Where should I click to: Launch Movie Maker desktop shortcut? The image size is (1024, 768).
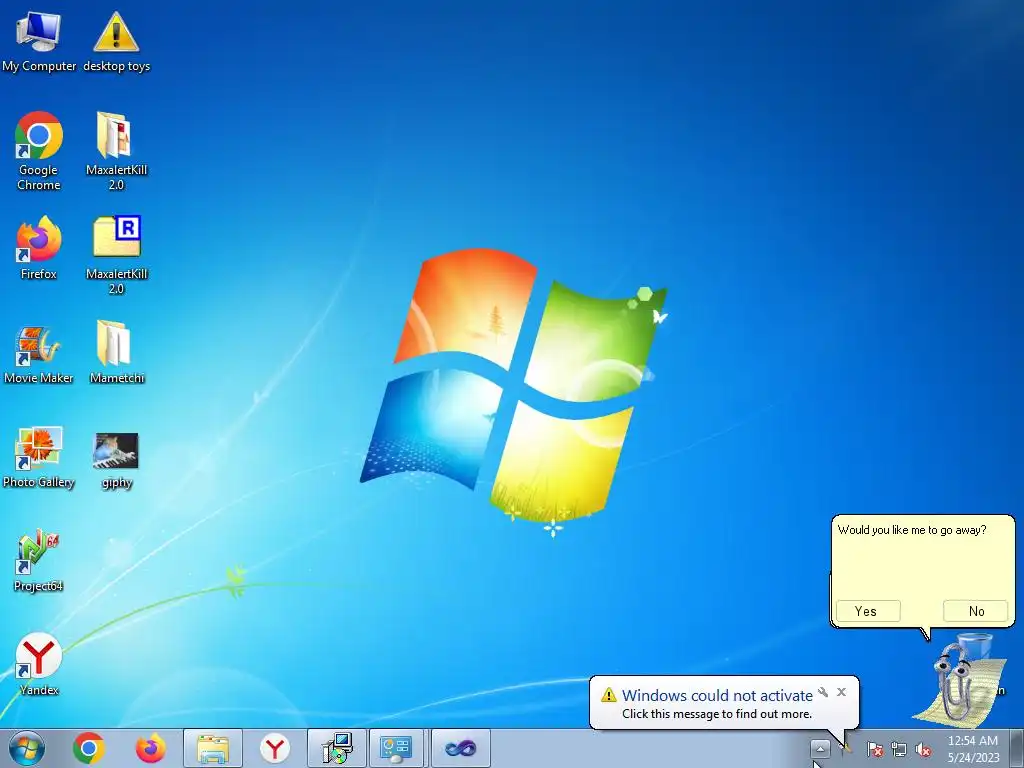(x=39, y=355)
